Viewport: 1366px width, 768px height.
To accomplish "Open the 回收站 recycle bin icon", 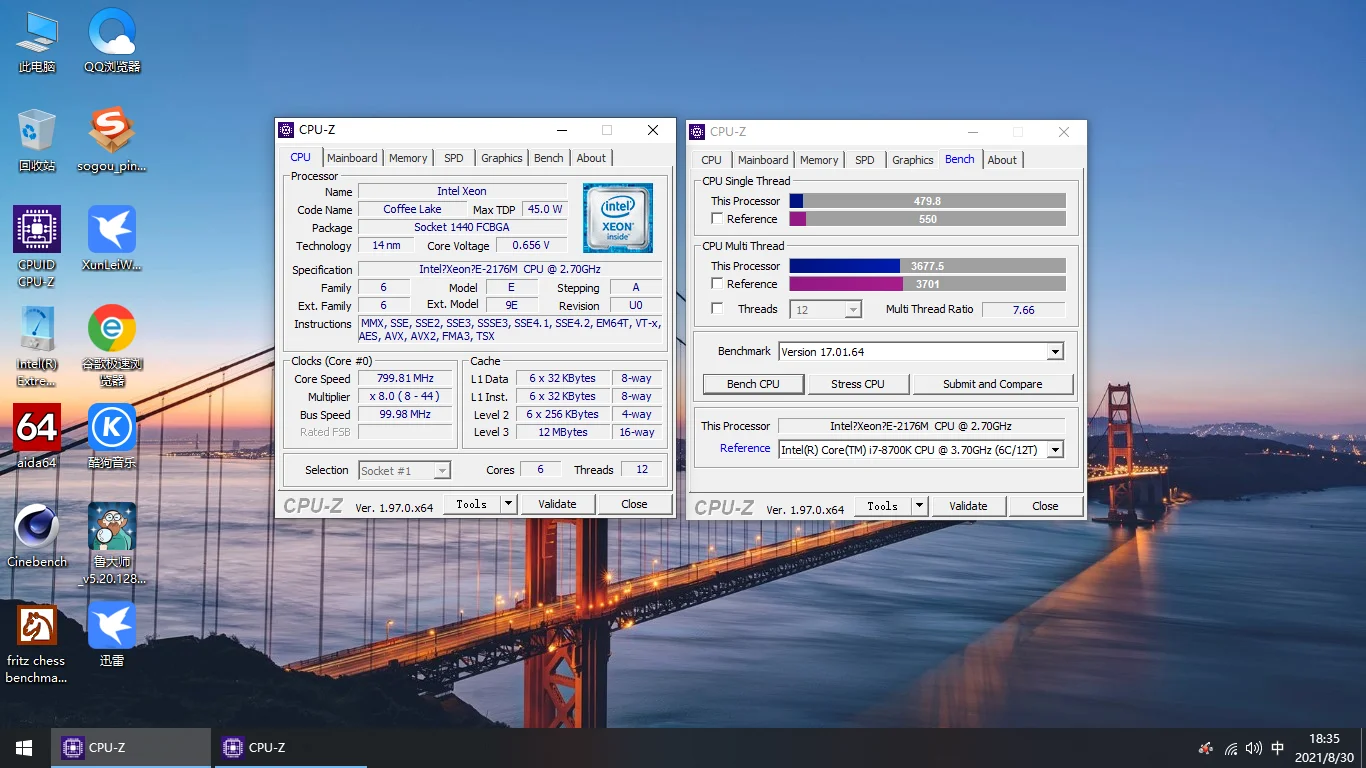I will 37,141.
